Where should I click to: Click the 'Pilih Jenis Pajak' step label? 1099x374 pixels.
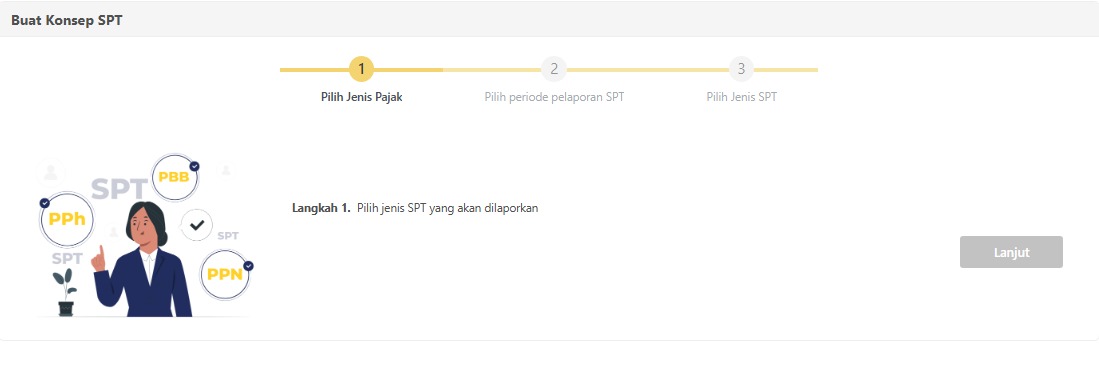(362, 97)
